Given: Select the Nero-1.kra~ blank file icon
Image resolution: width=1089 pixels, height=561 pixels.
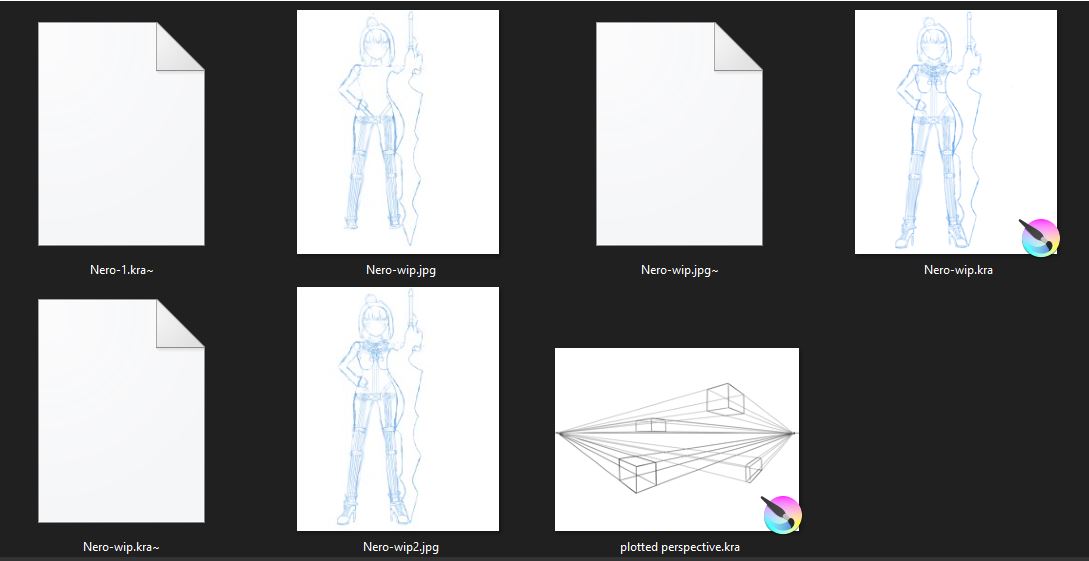Looking at the screenshot, I should (121, 134).
